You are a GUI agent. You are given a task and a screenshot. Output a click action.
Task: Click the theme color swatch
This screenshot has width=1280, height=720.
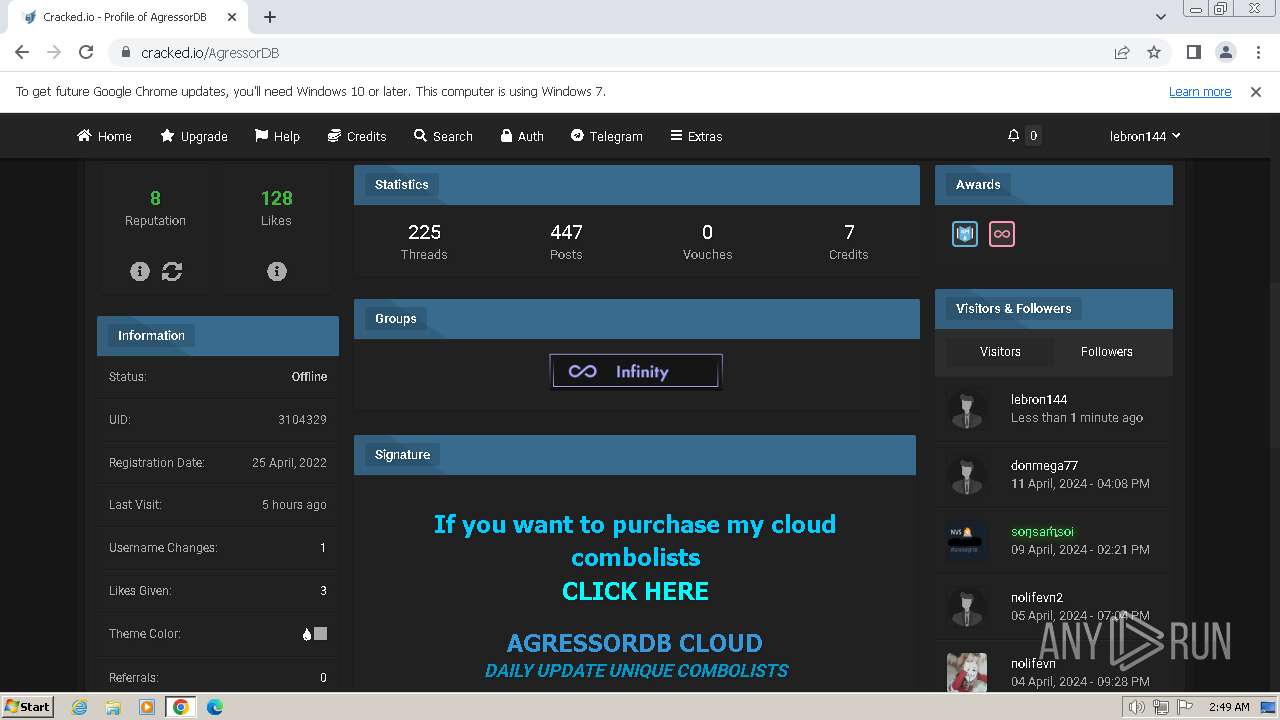320,633
